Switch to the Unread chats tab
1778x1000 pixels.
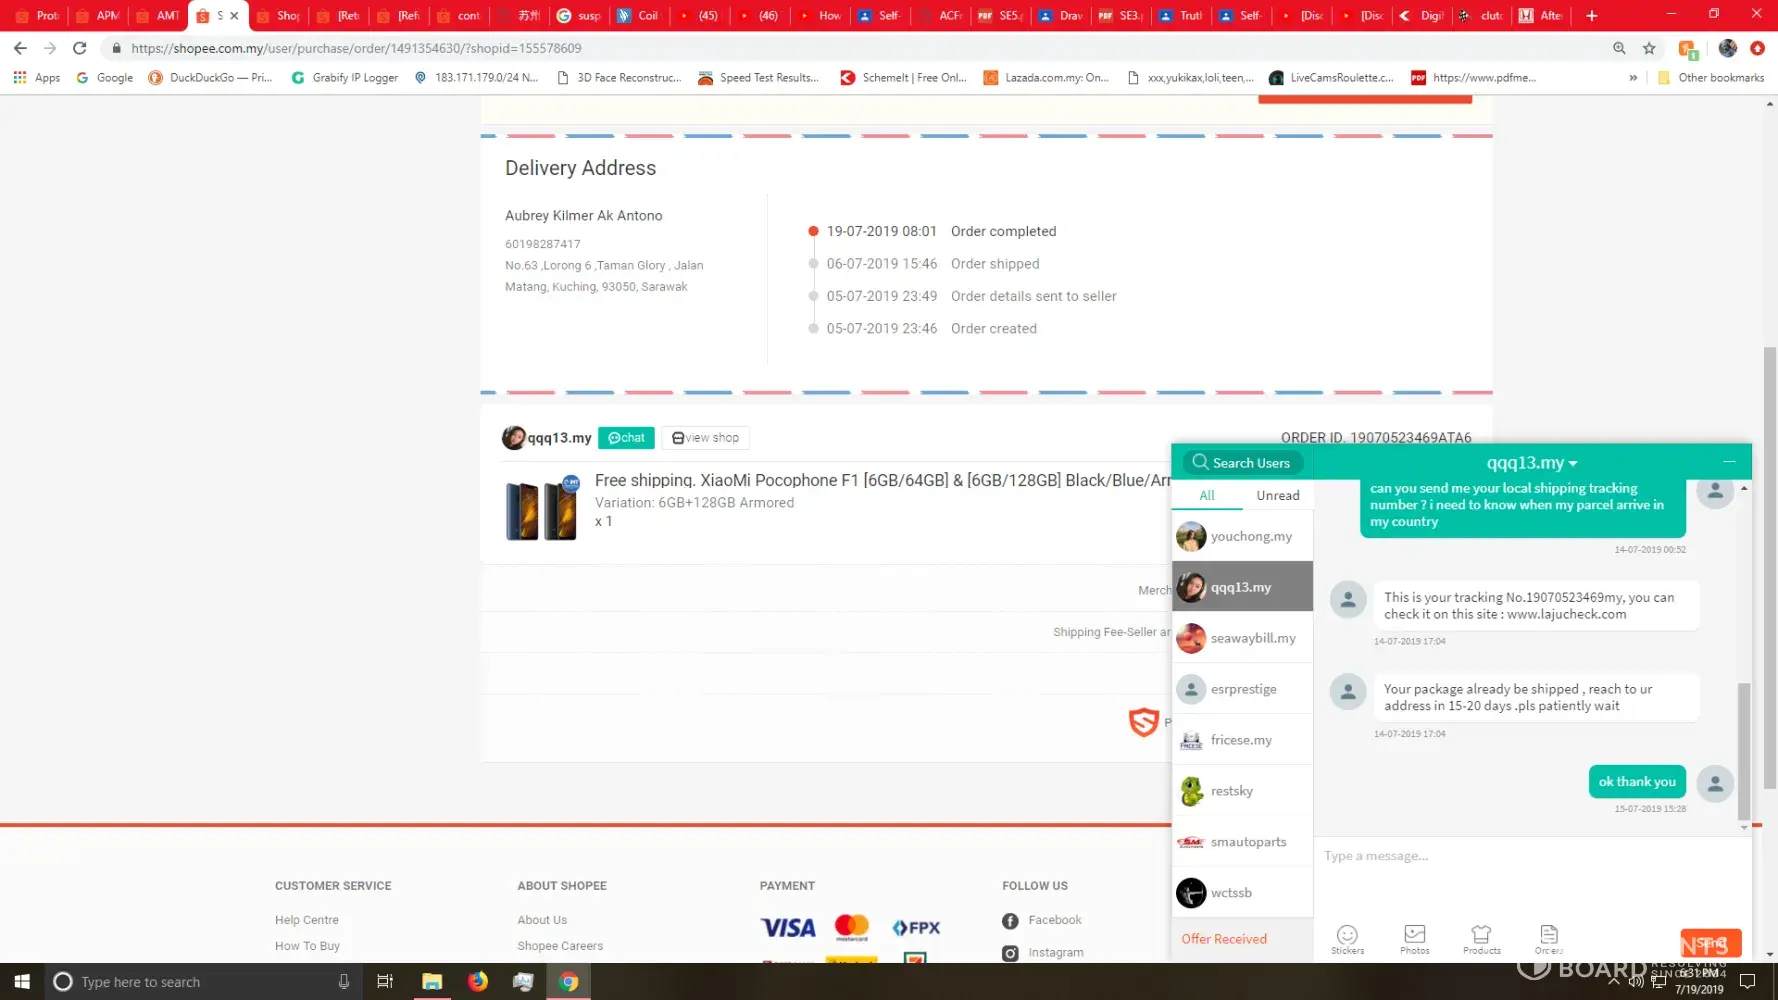coord(1277,495)
